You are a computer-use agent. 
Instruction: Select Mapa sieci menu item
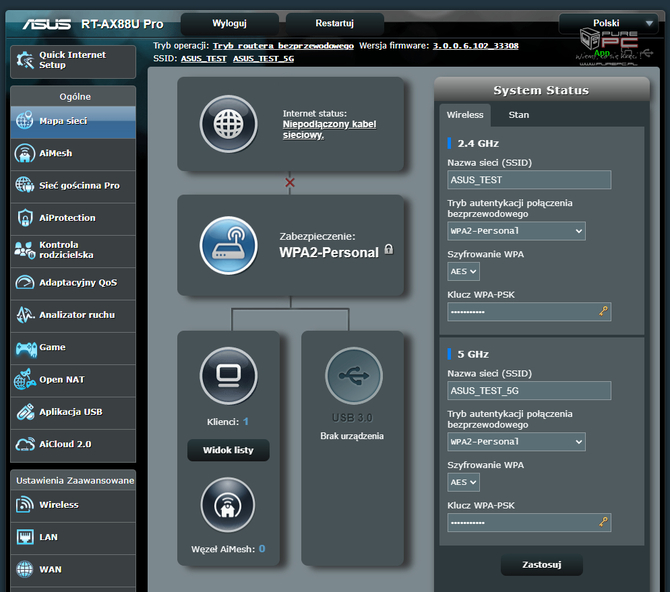(x=73, y=121)
